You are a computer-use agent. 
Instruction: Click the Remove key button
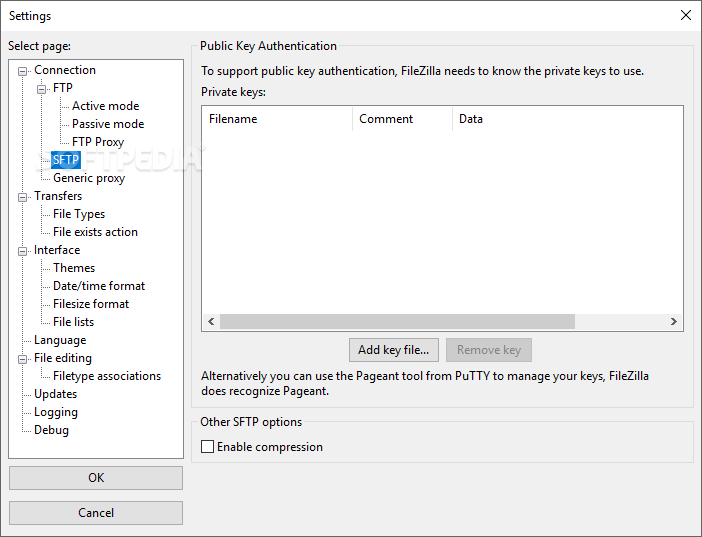[x=489, y=350]
